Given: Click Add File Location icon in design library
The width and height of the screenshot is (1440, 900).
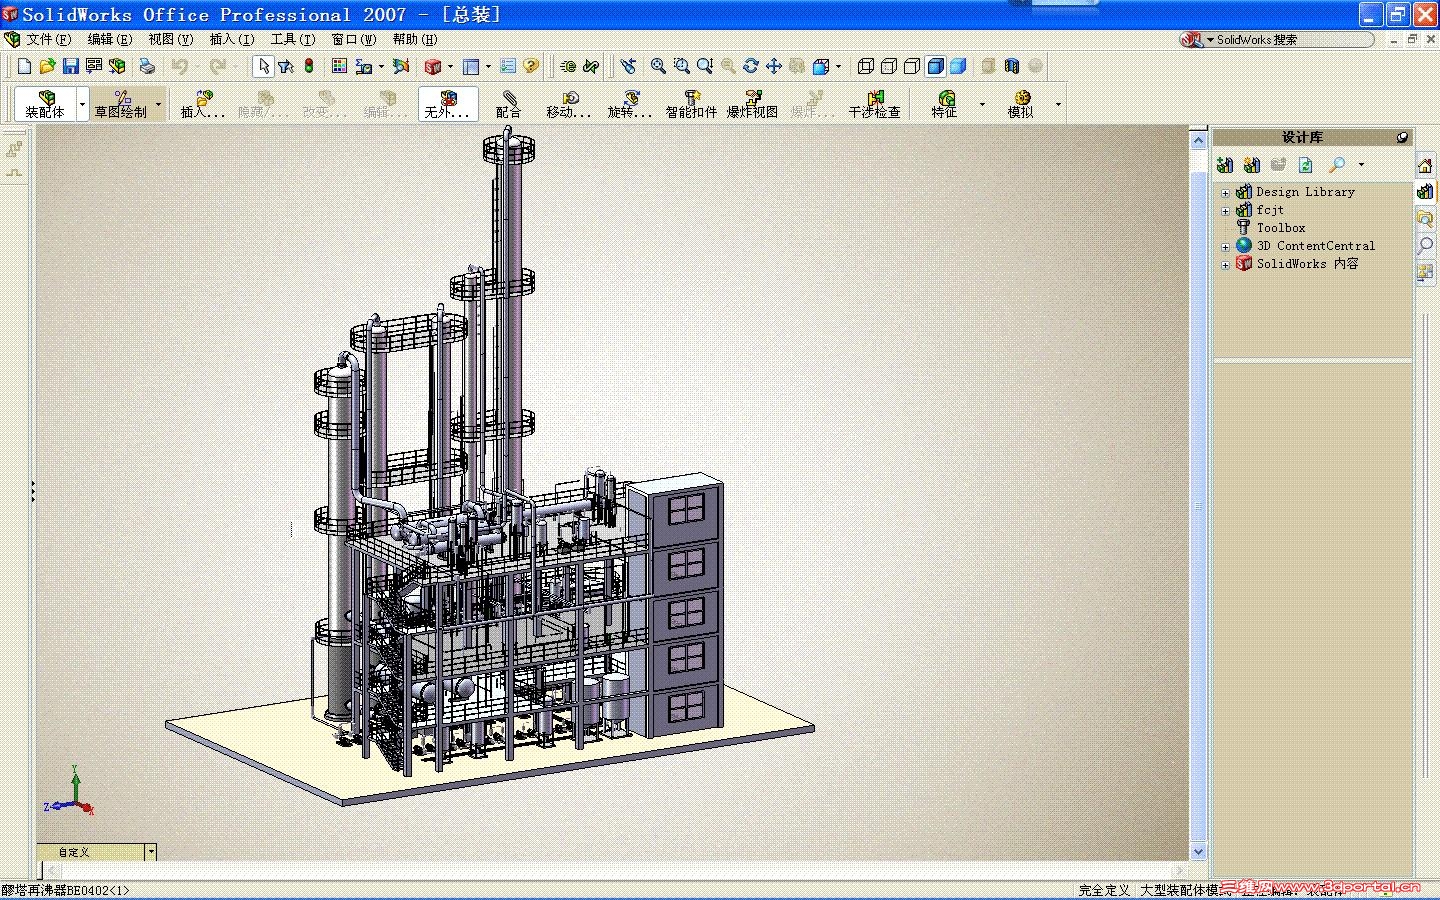Looking at the screenshot, I should point(1252,165).
